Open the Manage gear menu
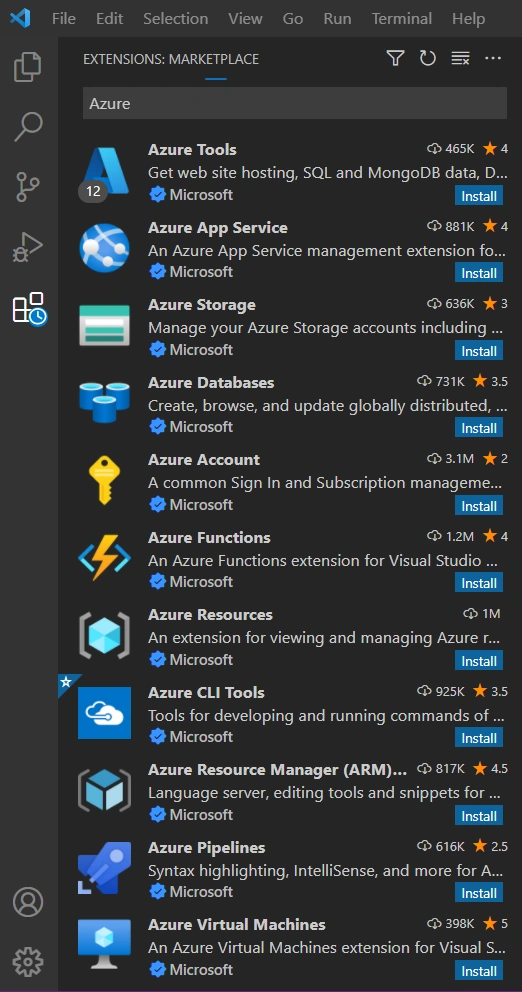 coord(28,962)
